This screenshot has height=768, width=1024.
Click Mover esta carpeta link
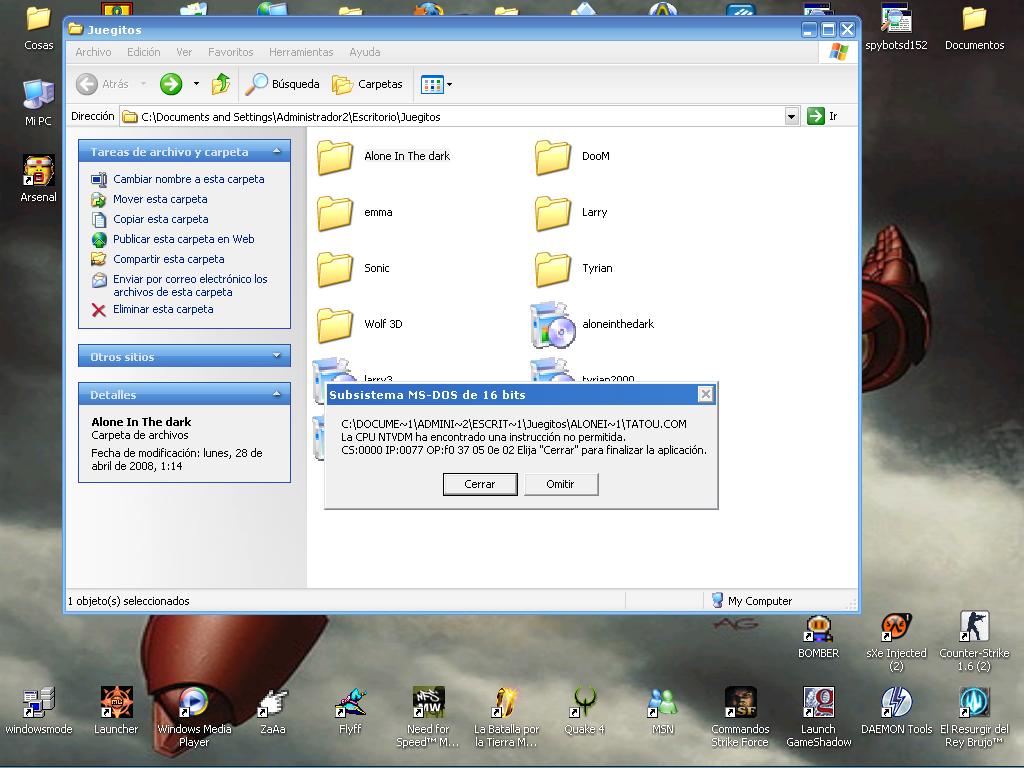pyautogui.click(x=160, y=199)
